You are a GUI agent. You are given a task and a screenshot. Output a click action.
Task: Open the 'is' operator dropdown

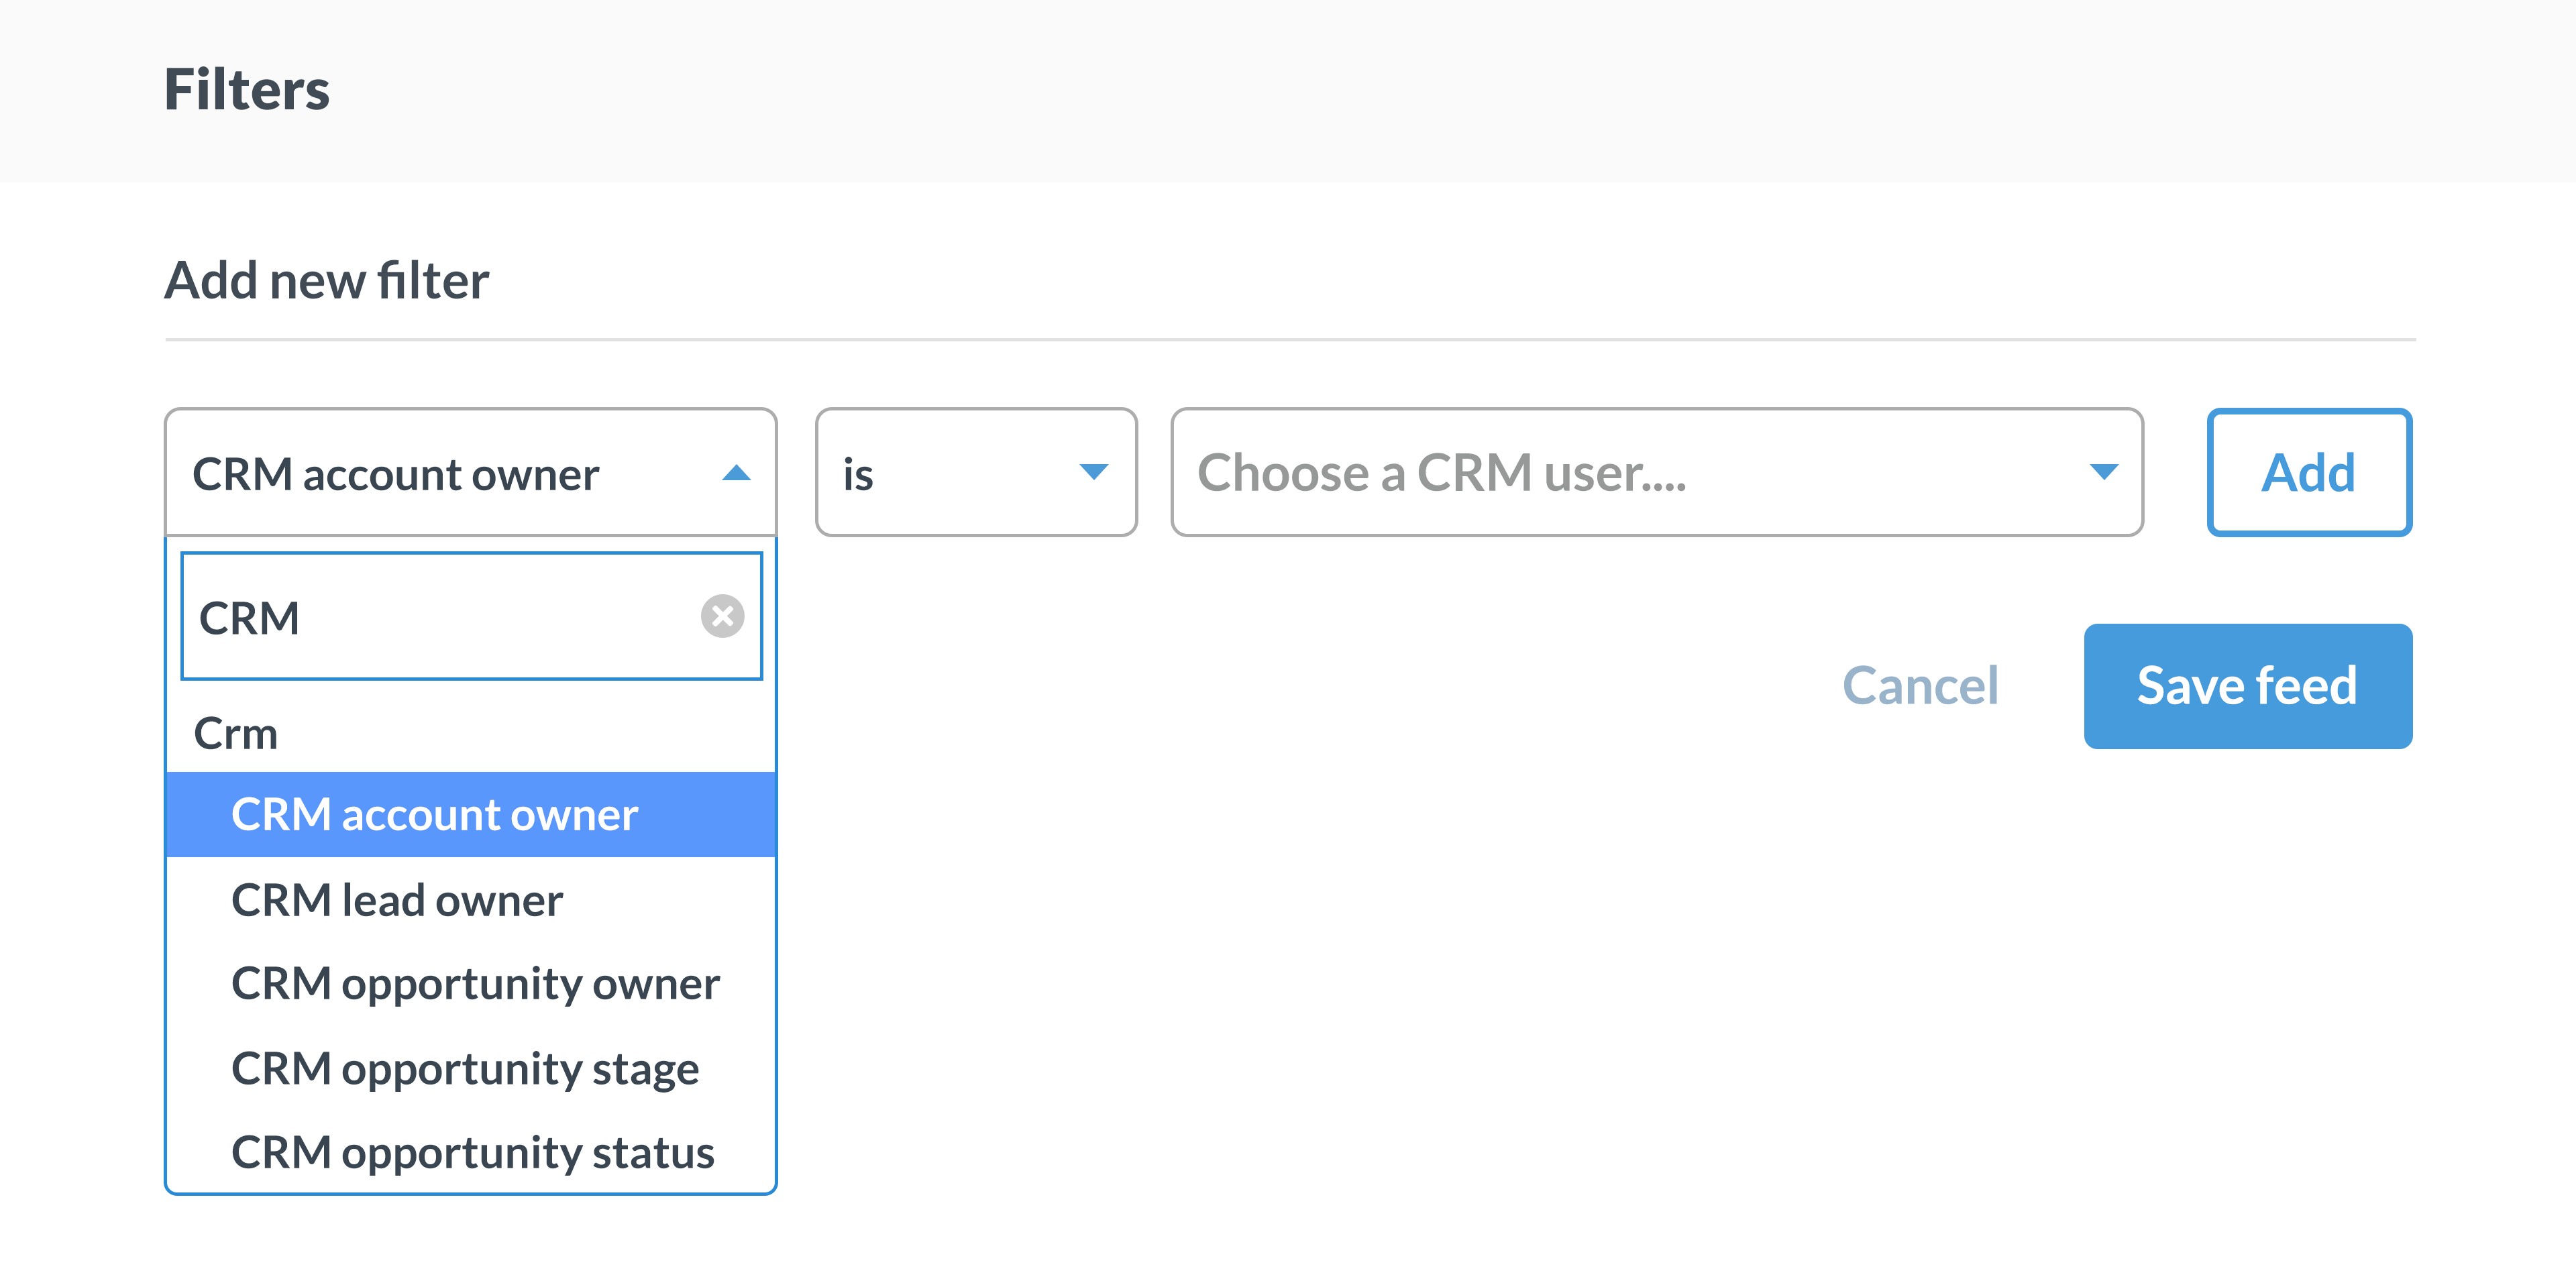point(976,472)
